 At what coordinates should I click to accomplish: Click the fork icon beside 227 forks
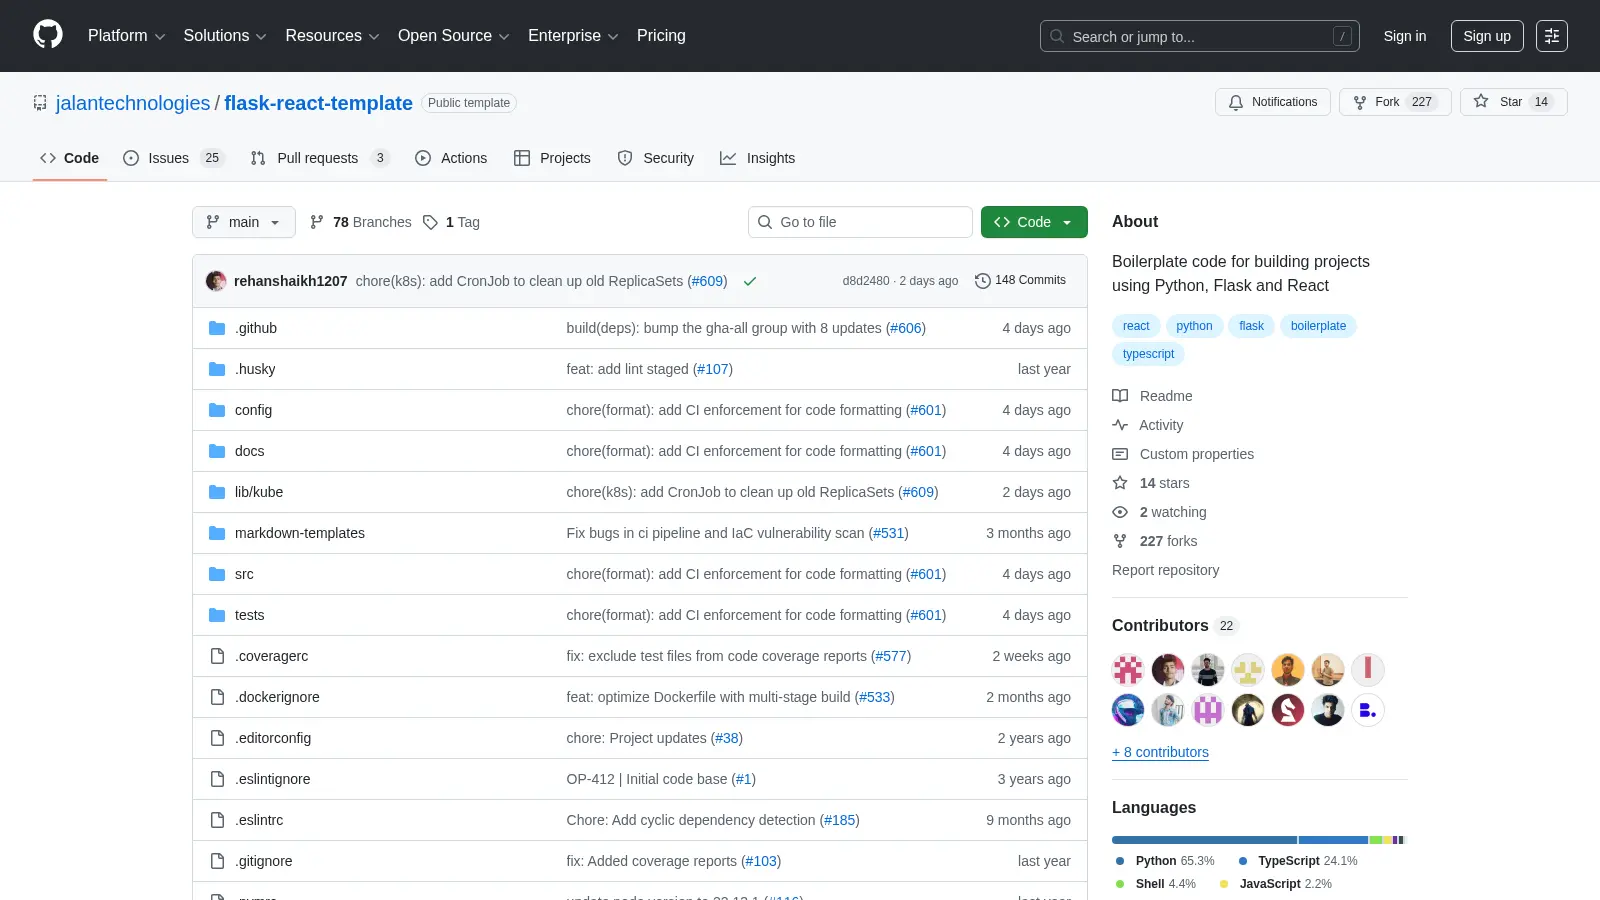pyautogui.click(x=1120, y=541)
